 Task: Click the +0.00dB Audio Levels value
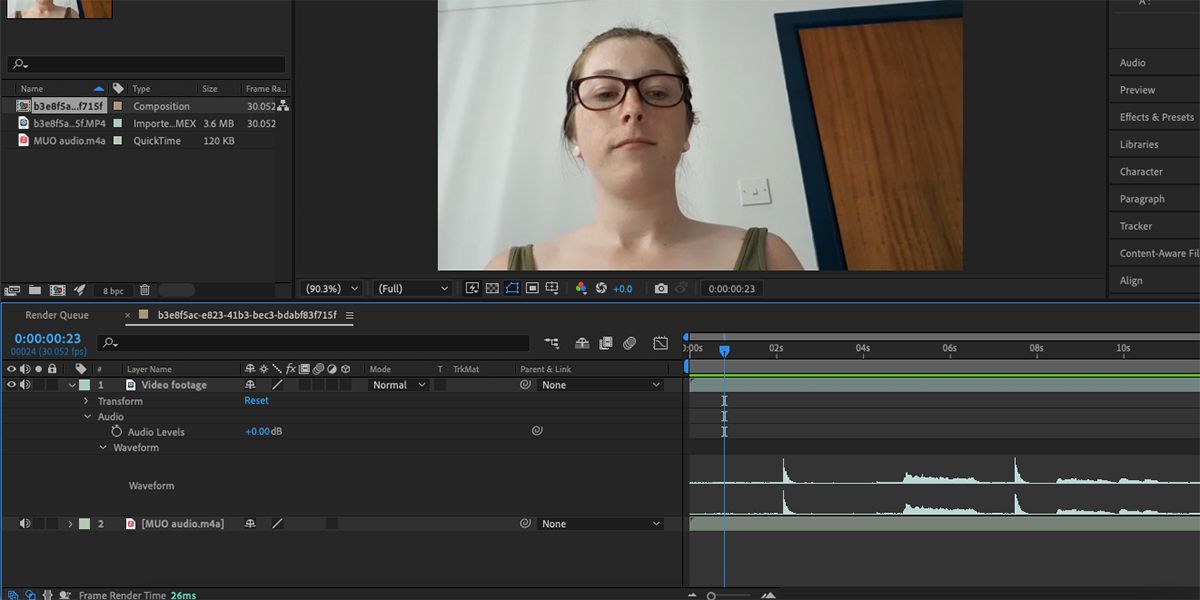(260, 431)
